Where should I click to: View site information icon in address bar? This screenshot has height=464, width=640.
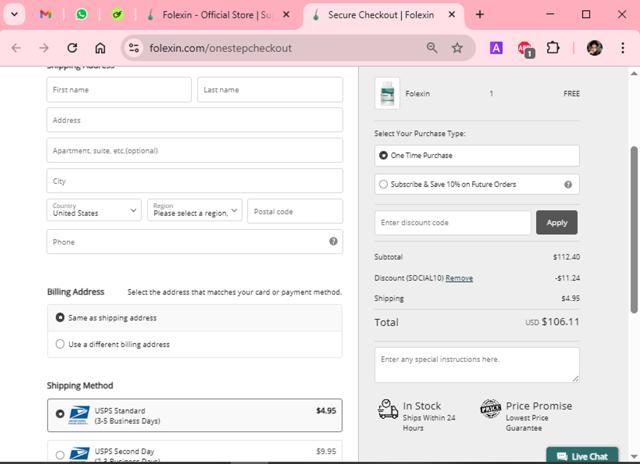(134, 48)
